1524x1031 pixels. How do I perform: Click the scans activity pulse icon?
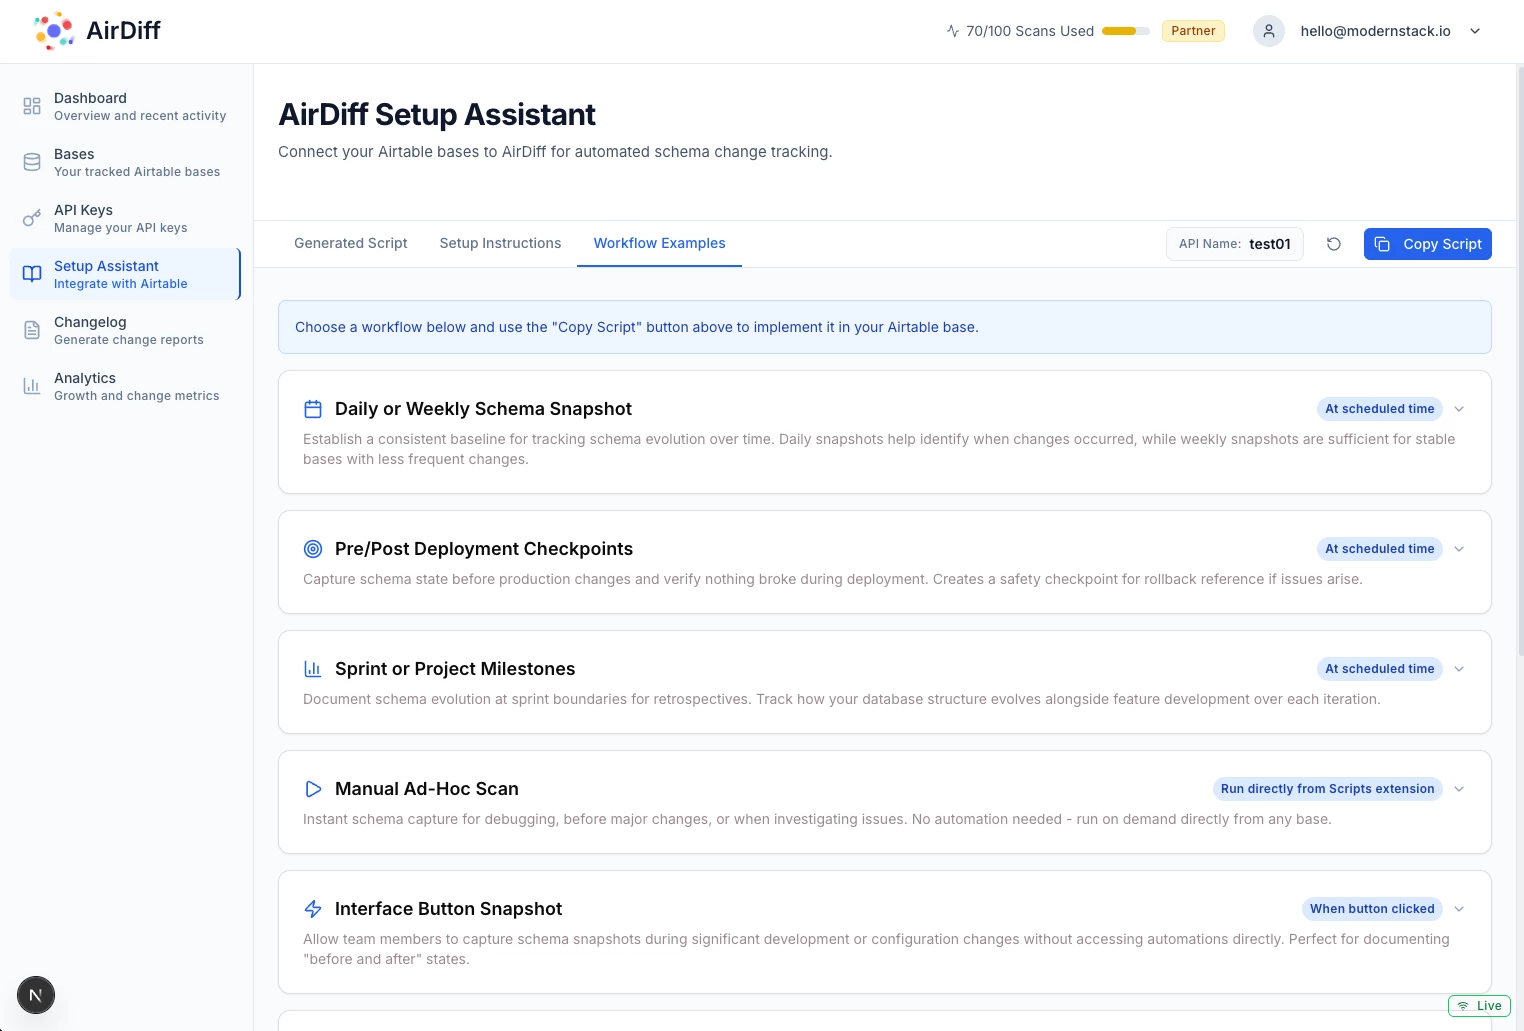[953, 31]
